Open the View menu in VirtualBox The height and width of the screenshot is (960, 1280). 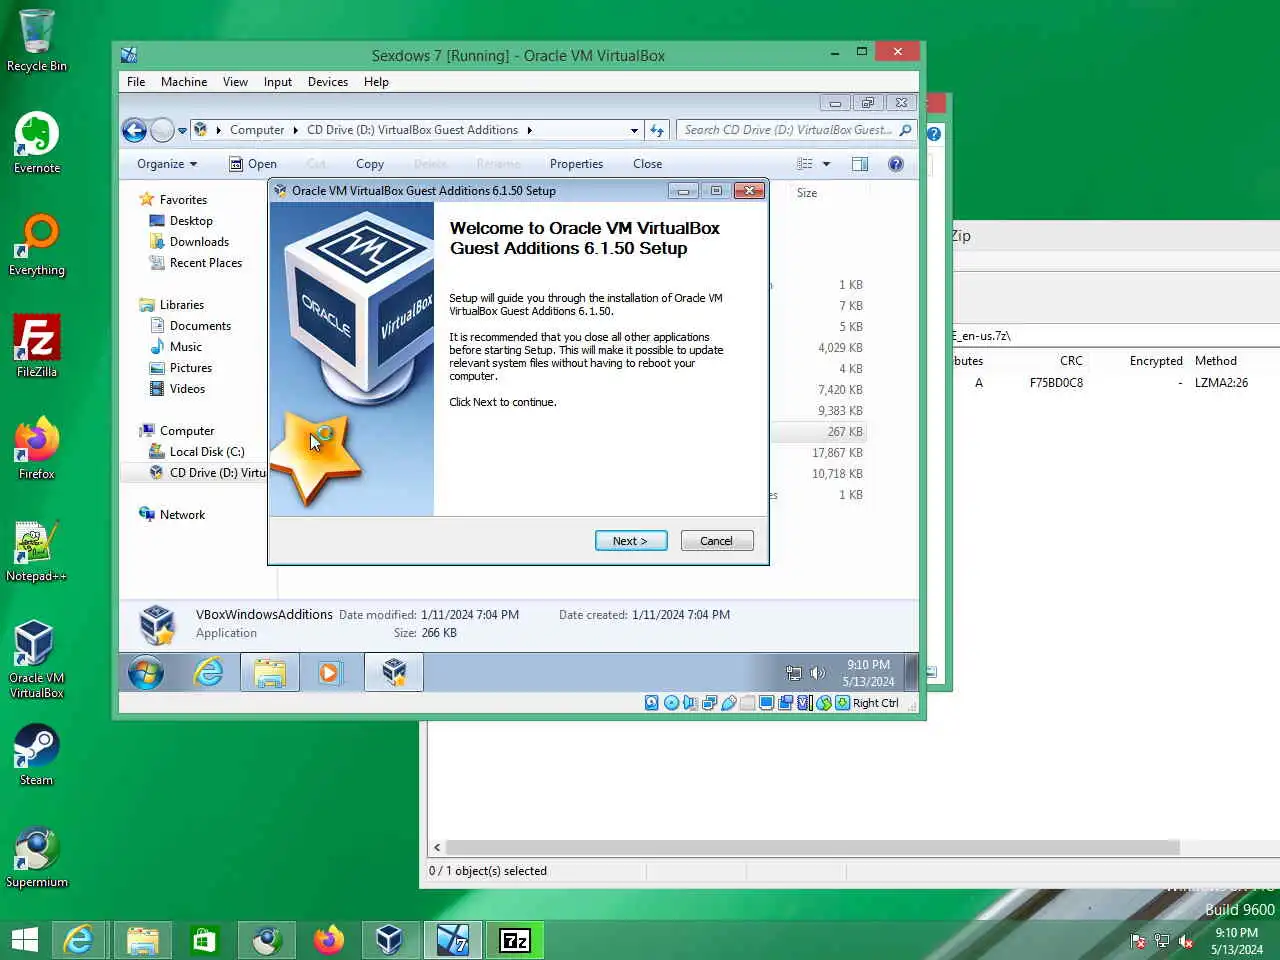point(235,82)
